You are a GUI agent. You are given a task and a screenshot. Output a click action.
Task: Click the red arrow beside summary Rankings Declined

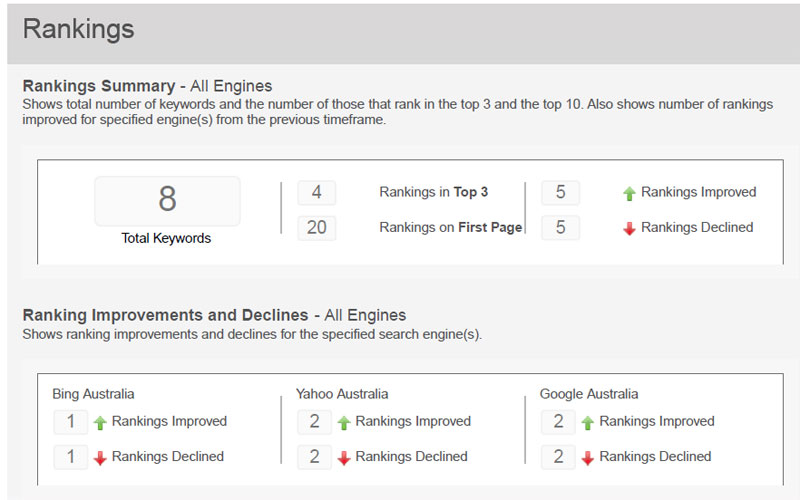629,228
